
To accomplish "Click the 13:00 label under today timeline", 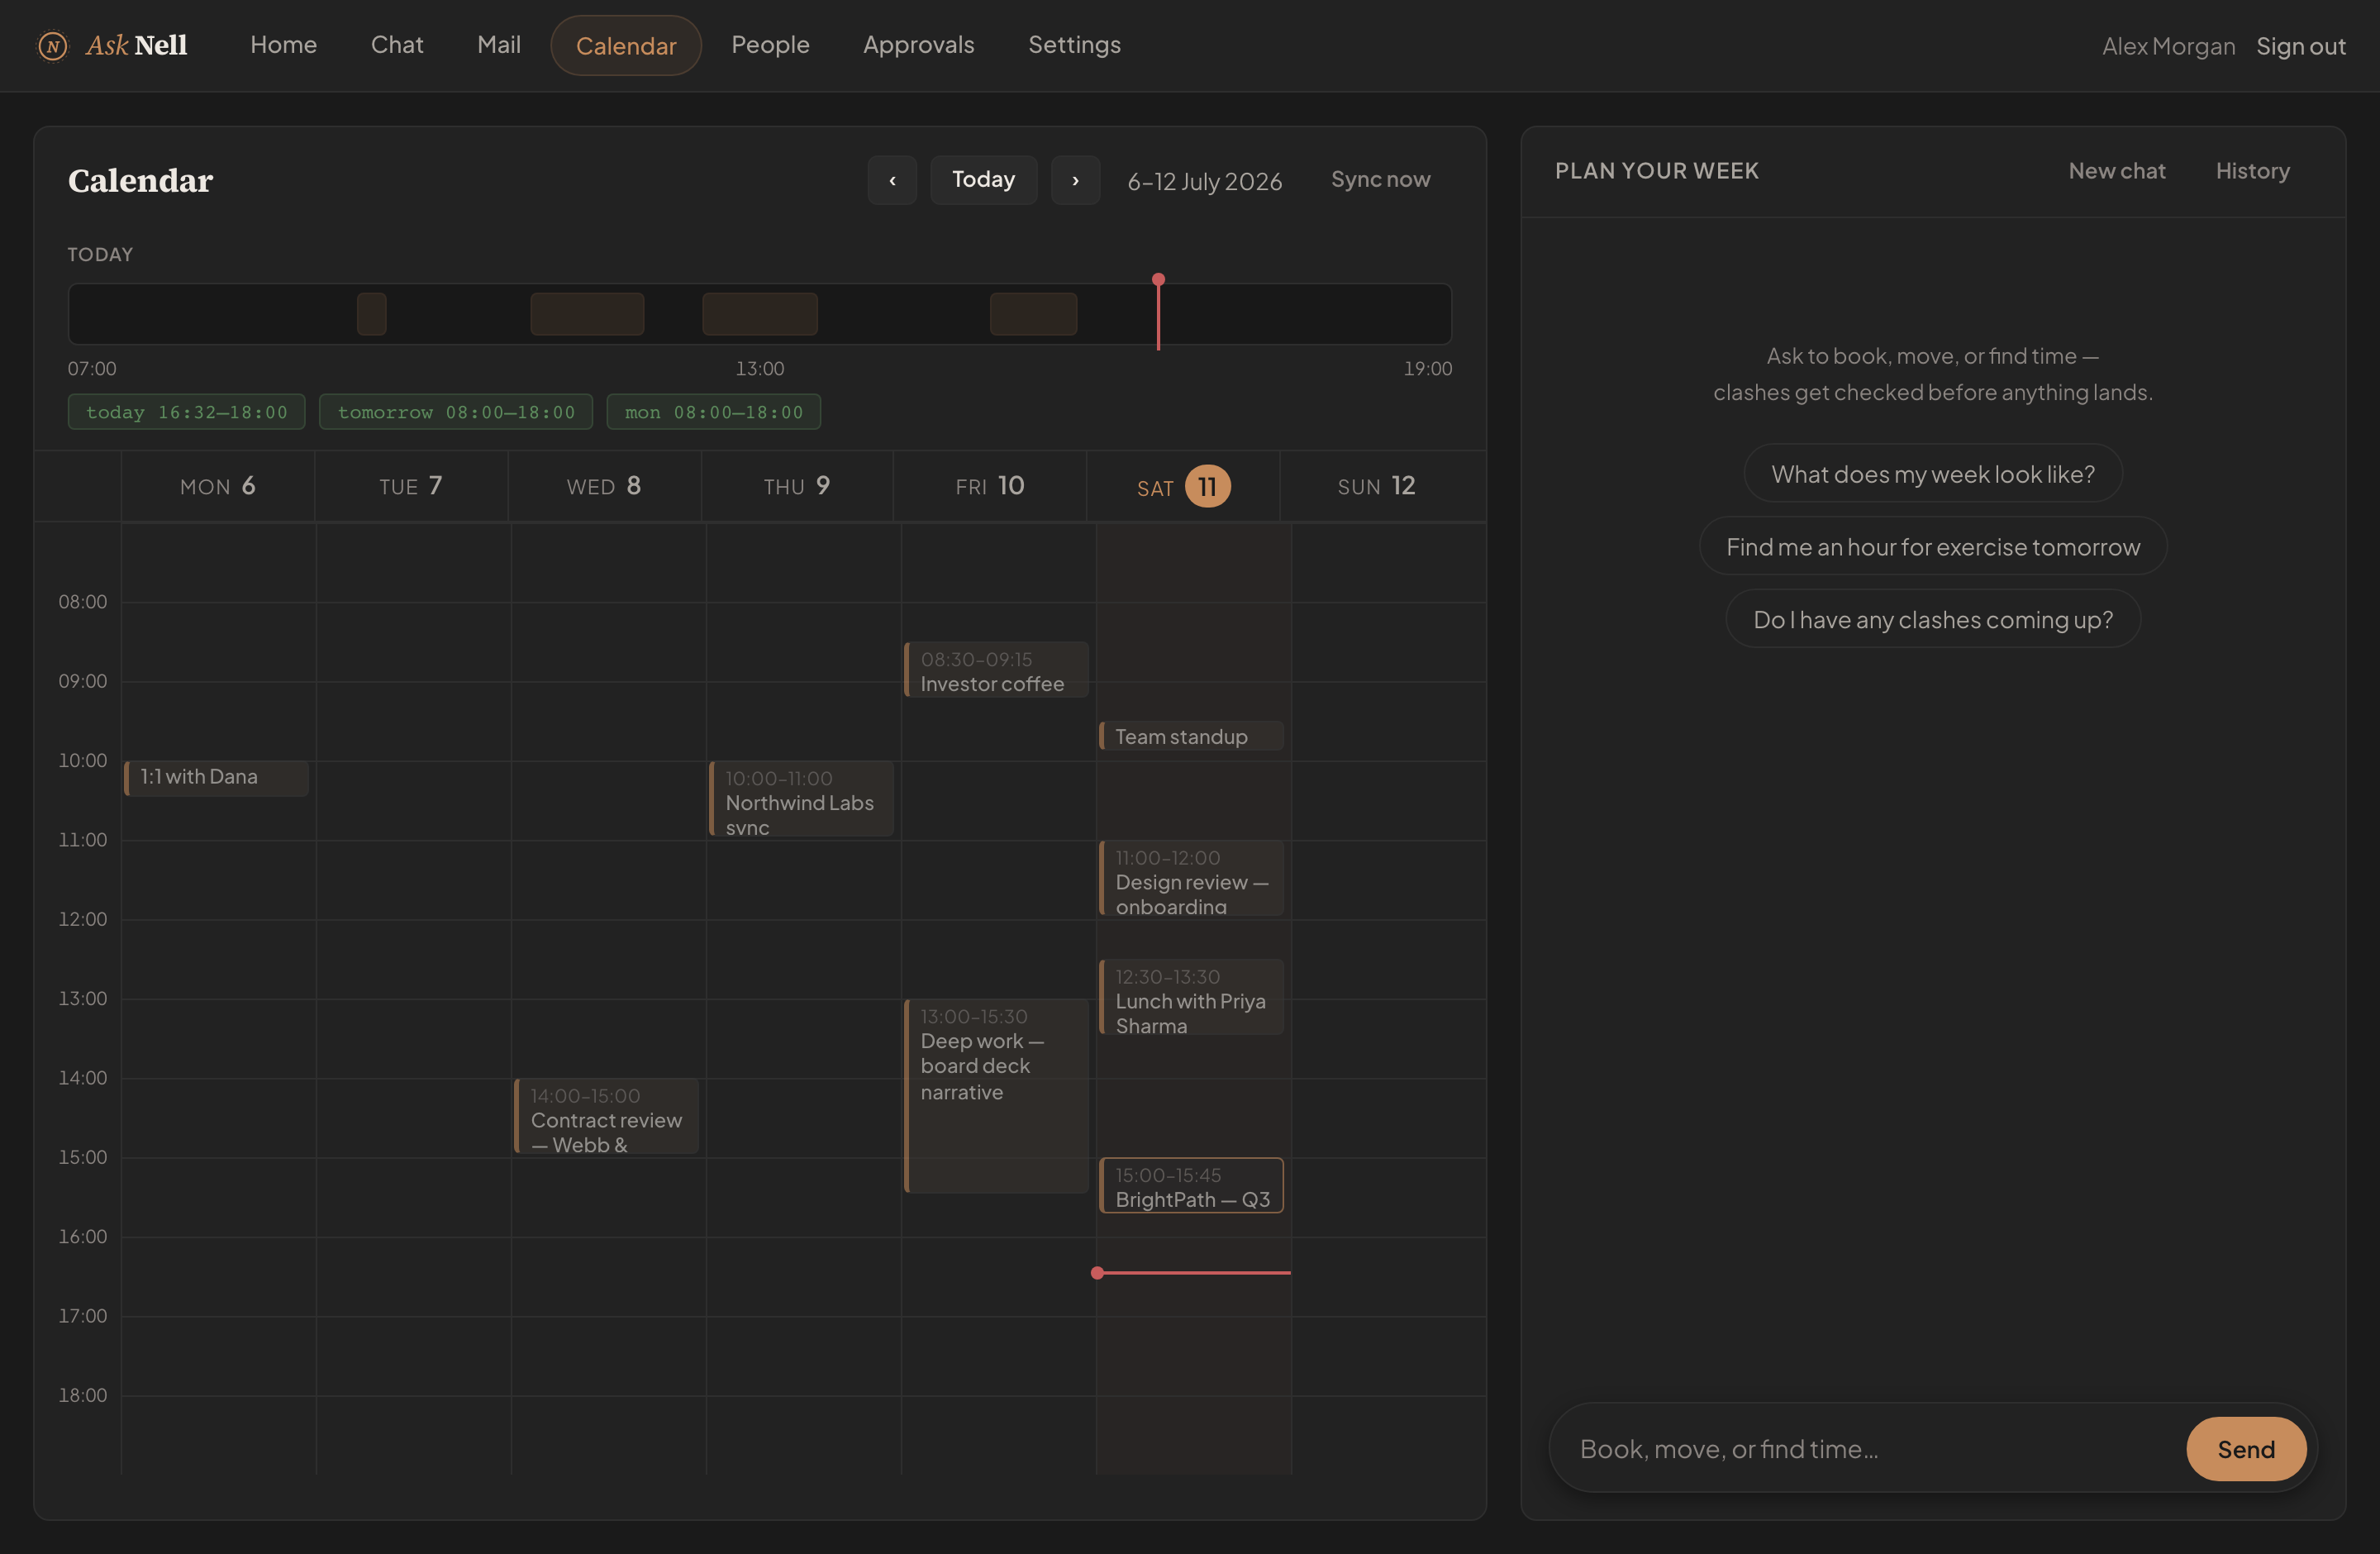I will [759, 369].
